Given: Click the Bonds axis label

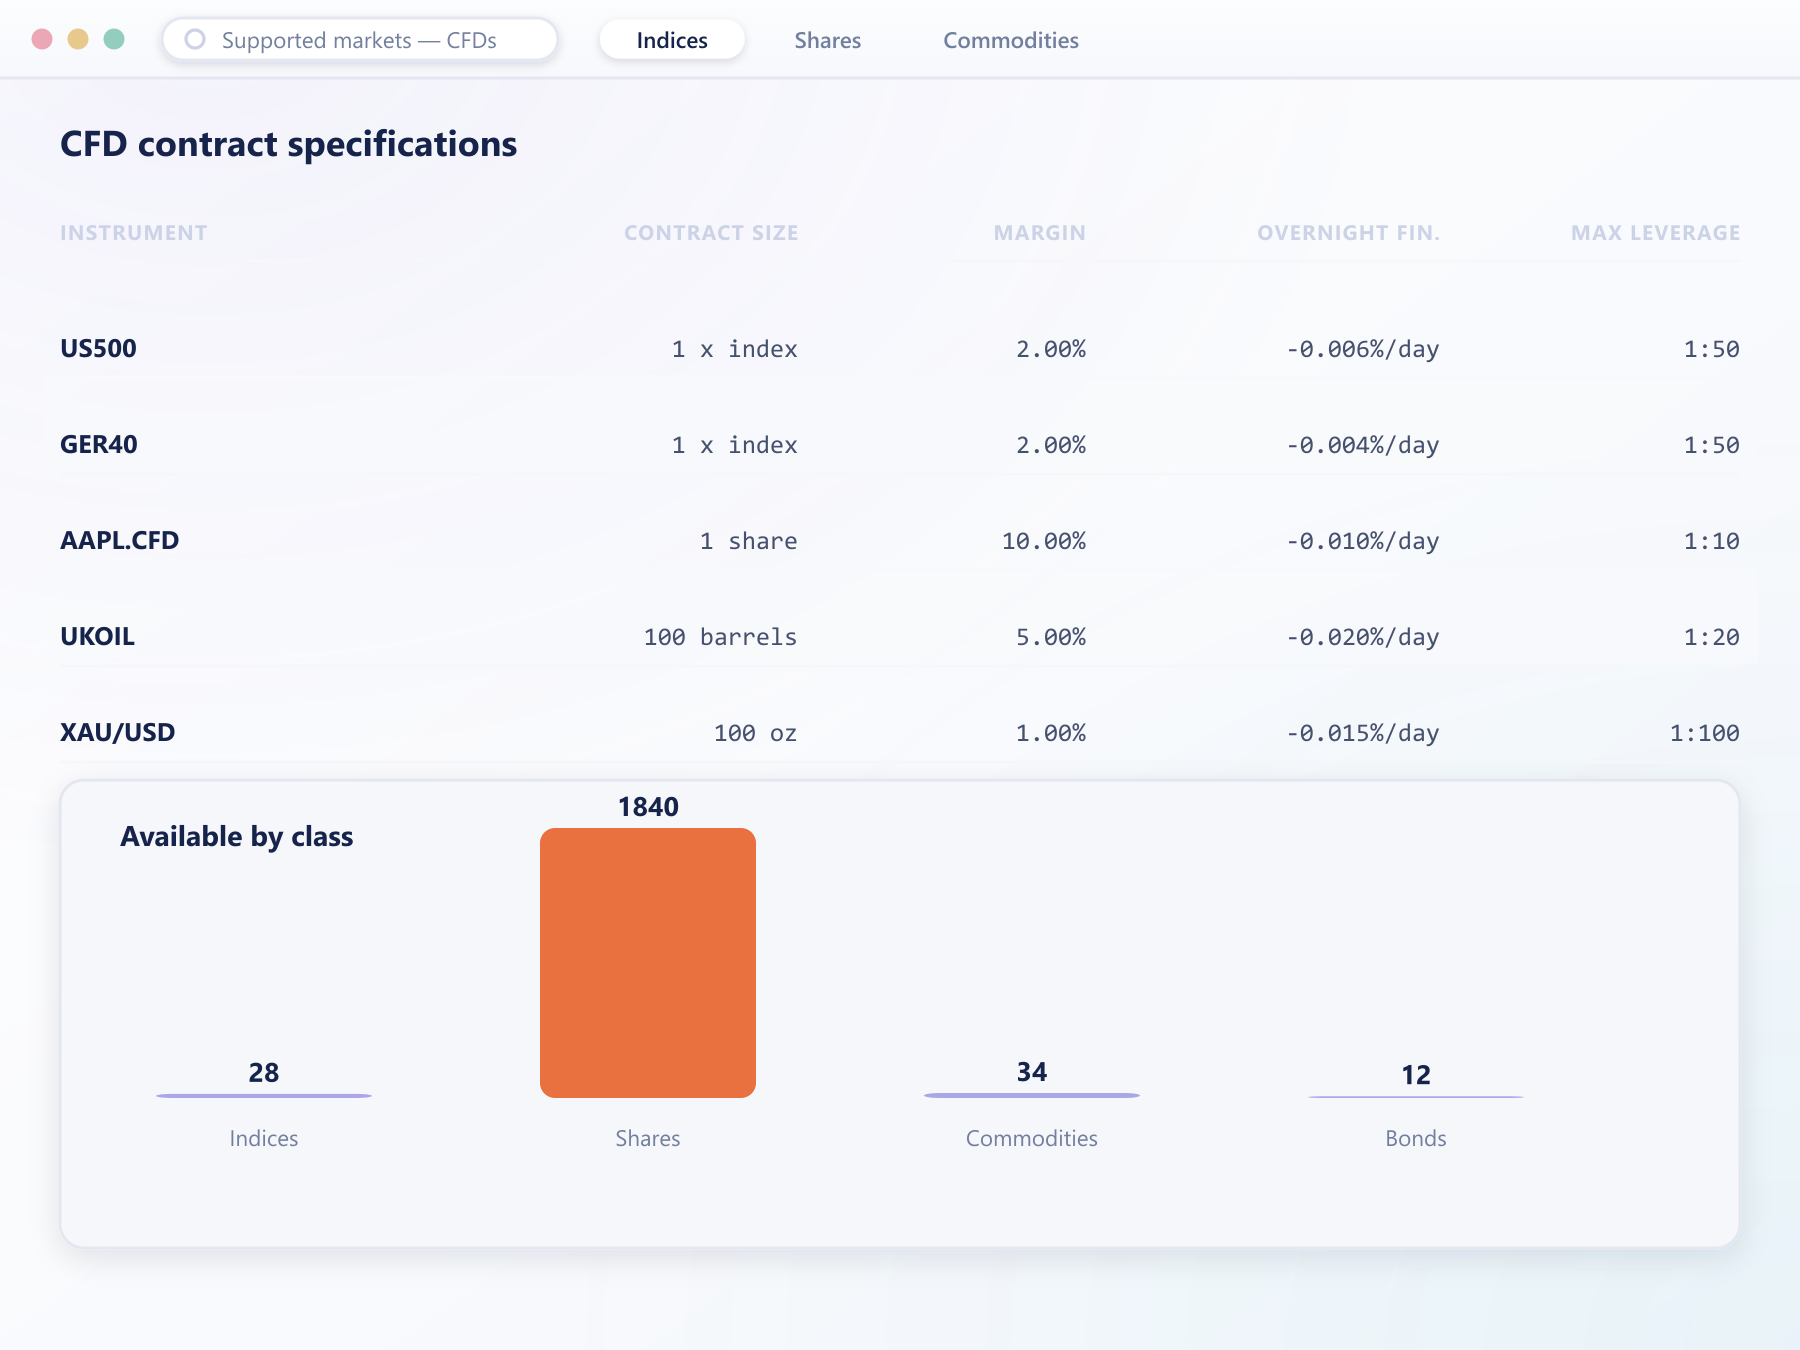Looking at the screenshot, I should tap(1416, 1138).
